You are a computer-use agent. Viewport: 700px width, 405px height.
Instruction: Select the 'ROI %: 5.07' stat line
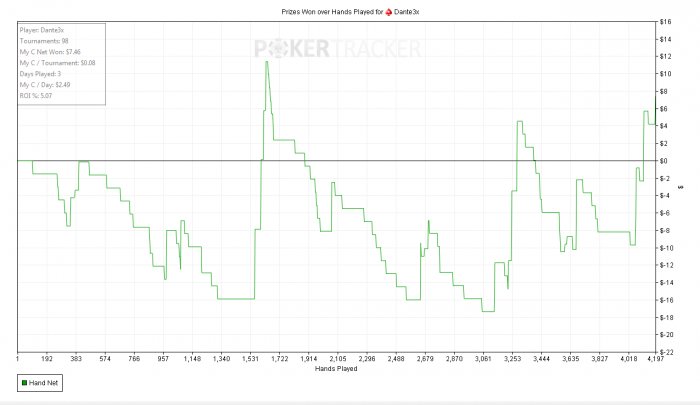36,96
